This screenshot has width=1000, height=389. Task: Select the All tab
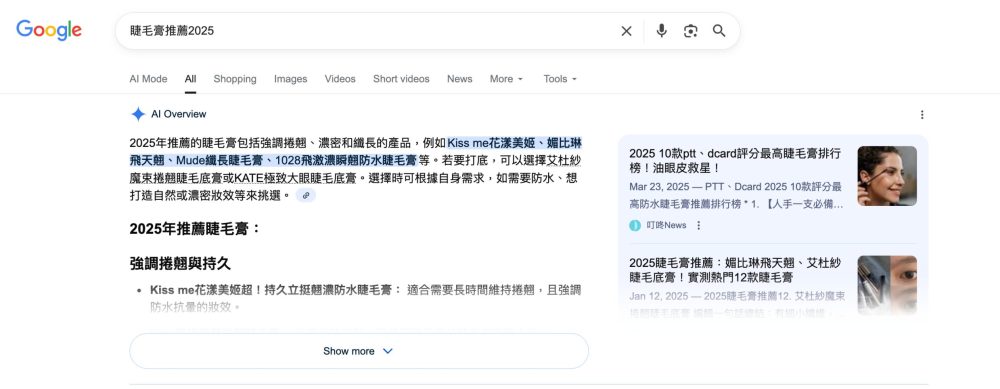click(190, 79)
